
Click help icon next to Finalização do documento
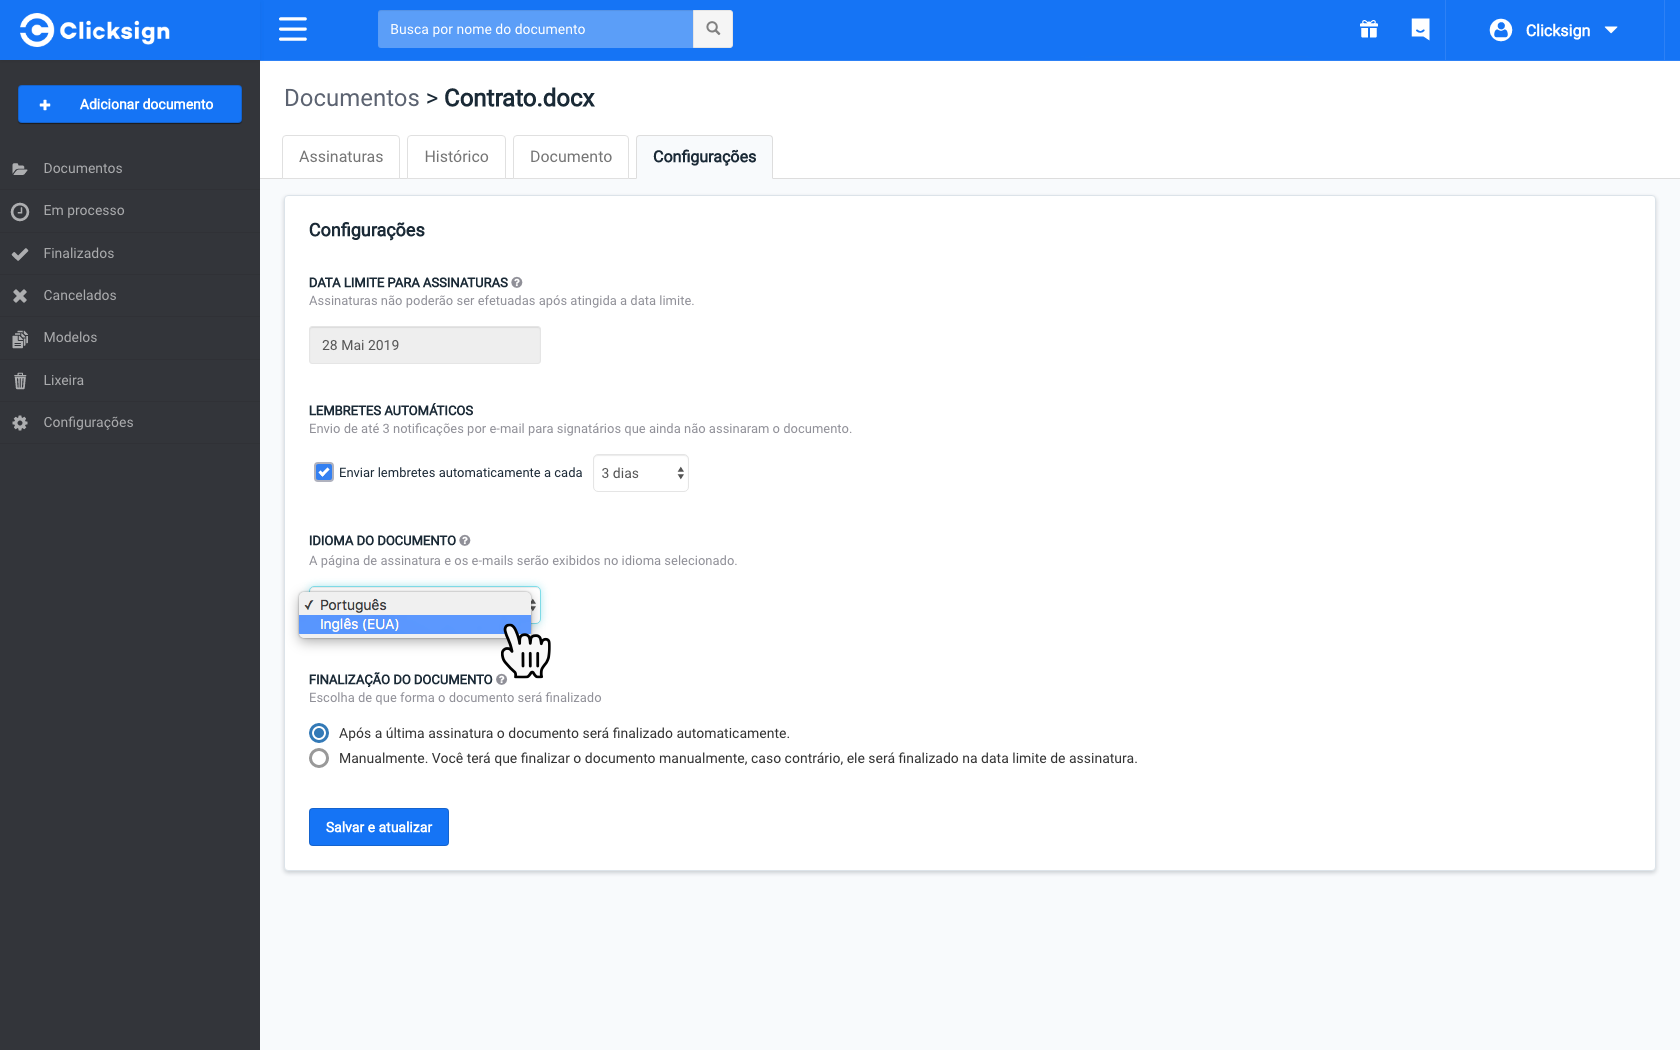point(502,680)
